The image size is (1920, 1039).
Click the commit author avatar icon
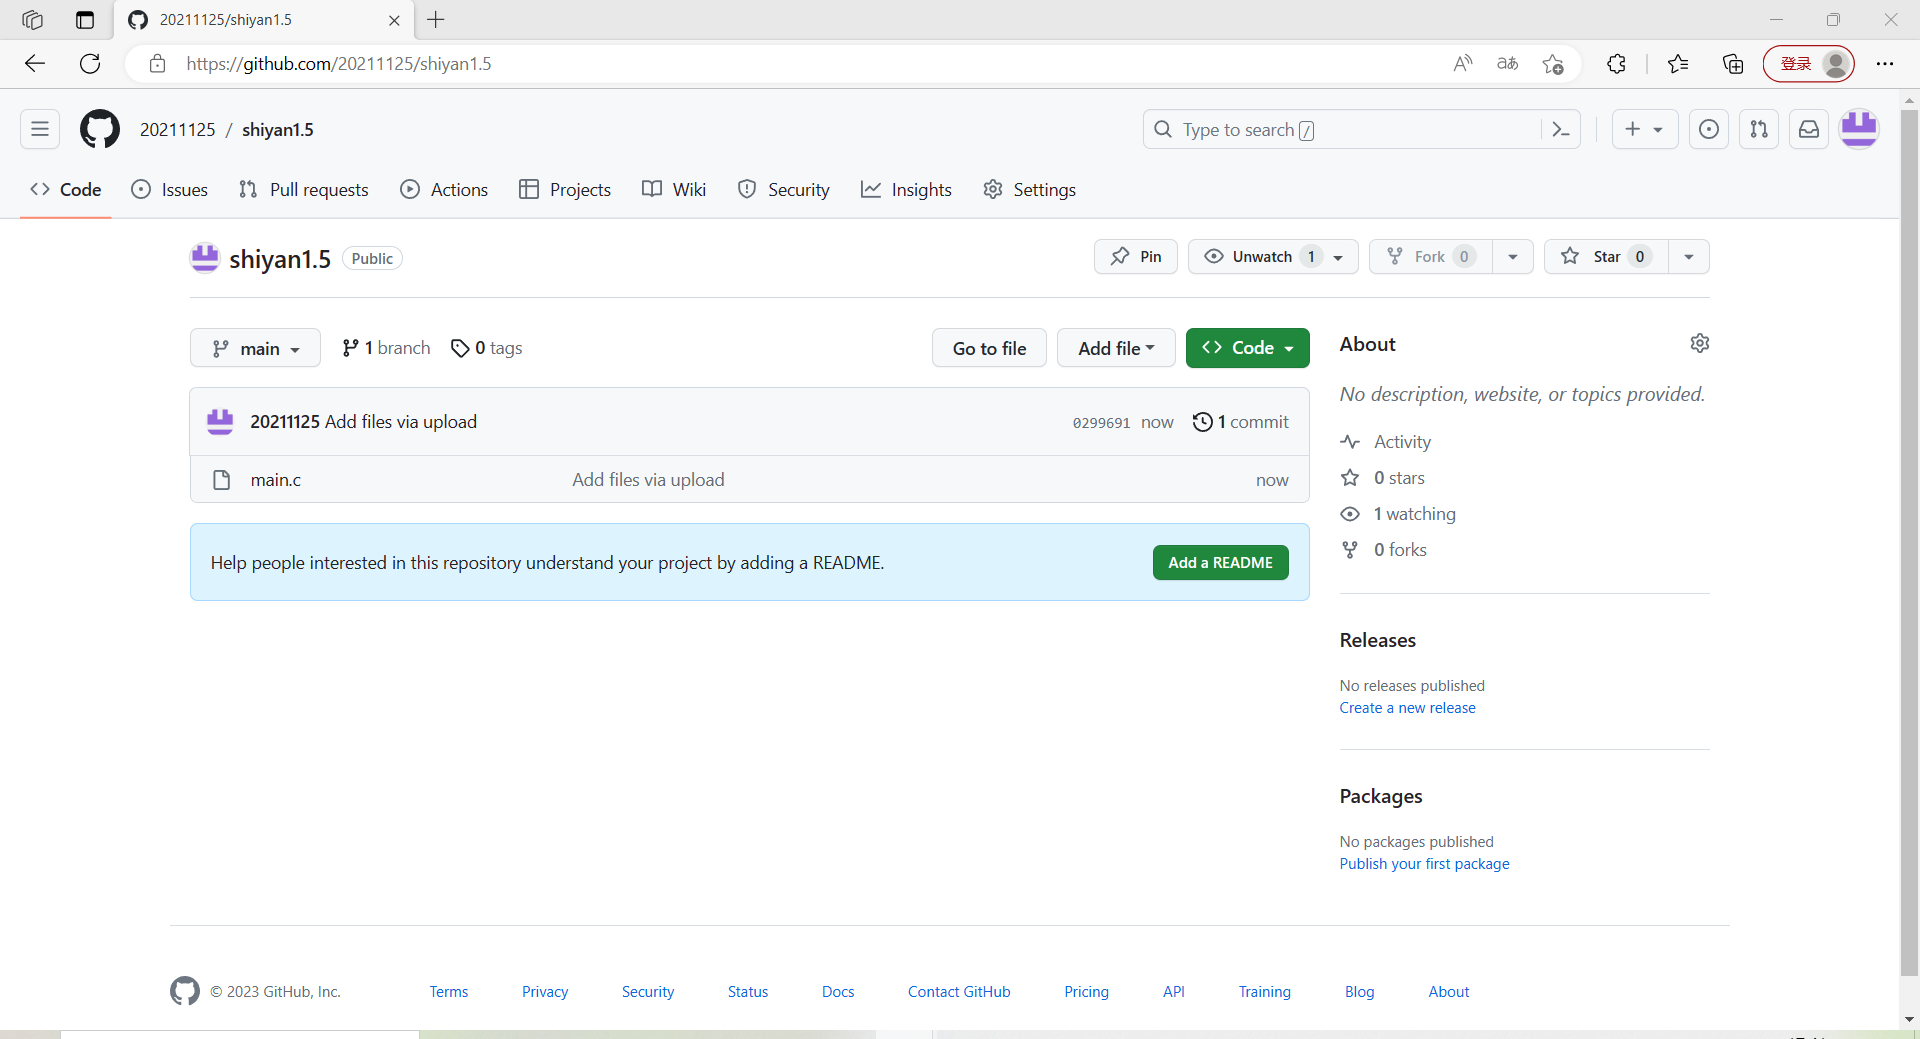pyautogui.click(x=220, y=421)
